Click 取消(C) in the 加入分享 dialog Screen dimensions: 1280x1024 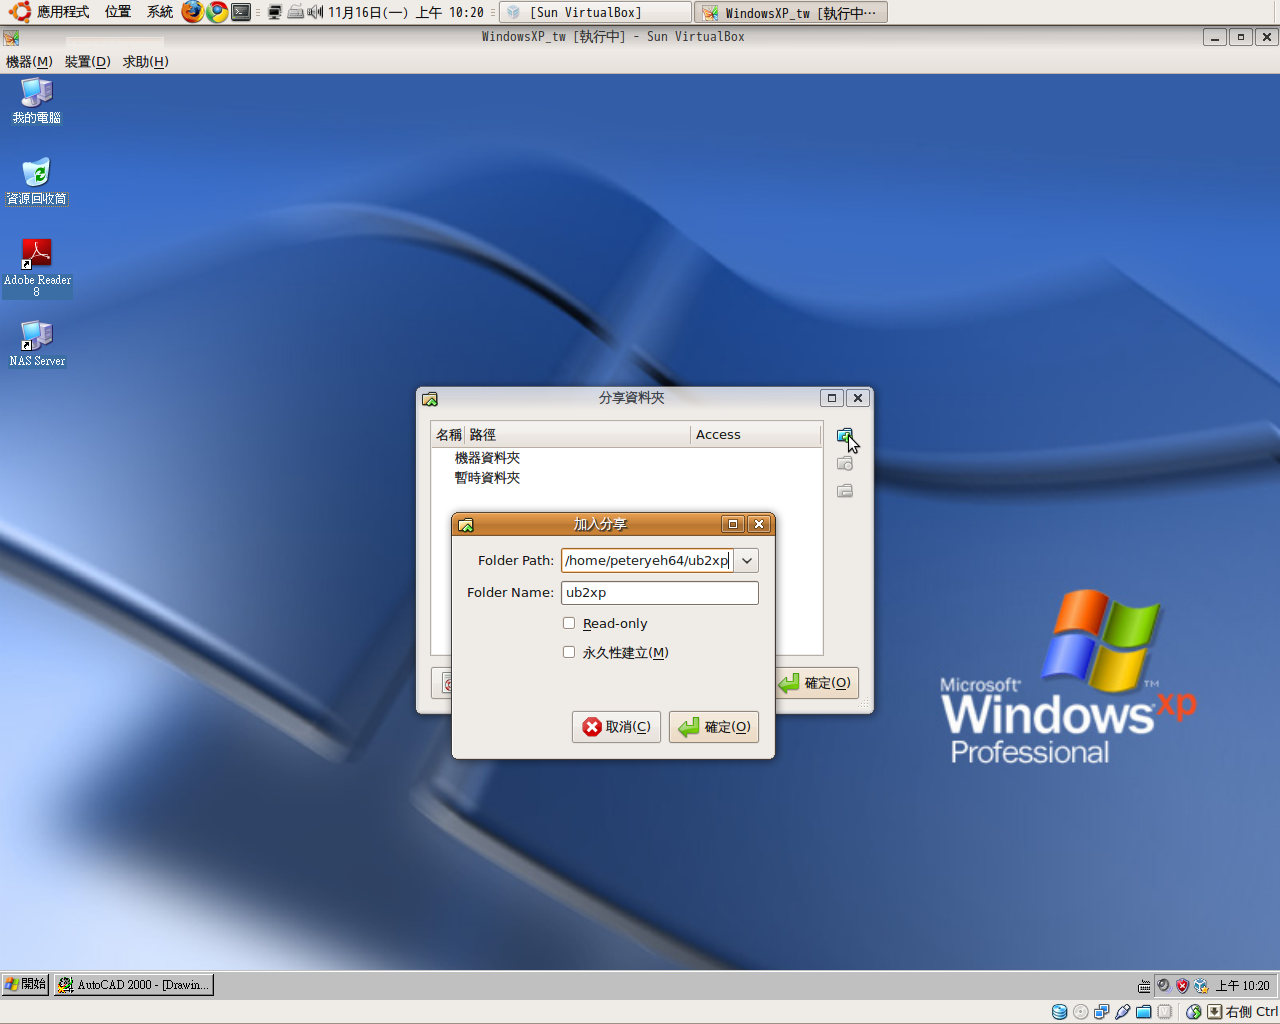(616, 727)
